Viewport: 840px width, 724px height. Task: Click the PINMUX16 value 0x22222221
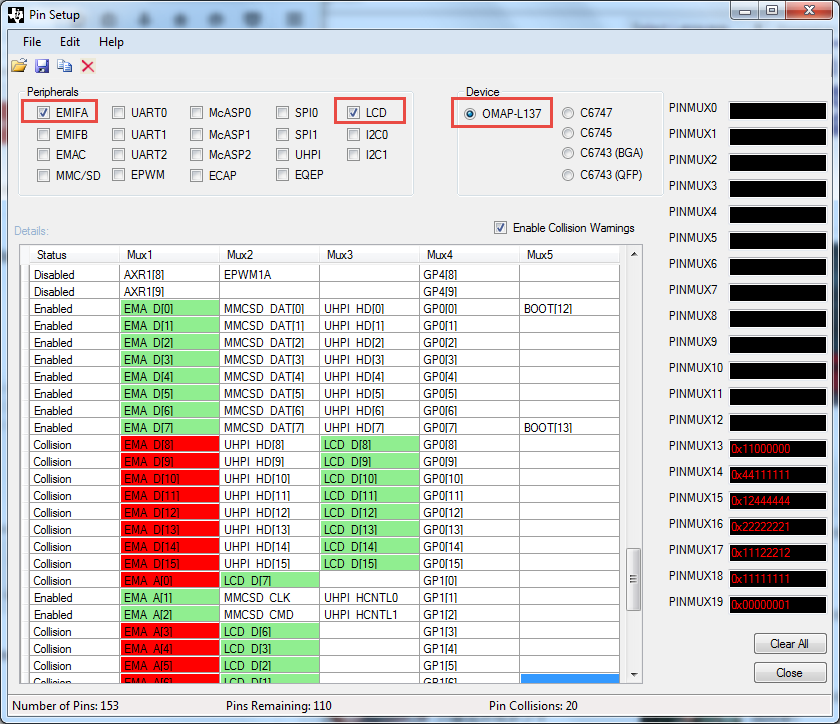point(778,527)
